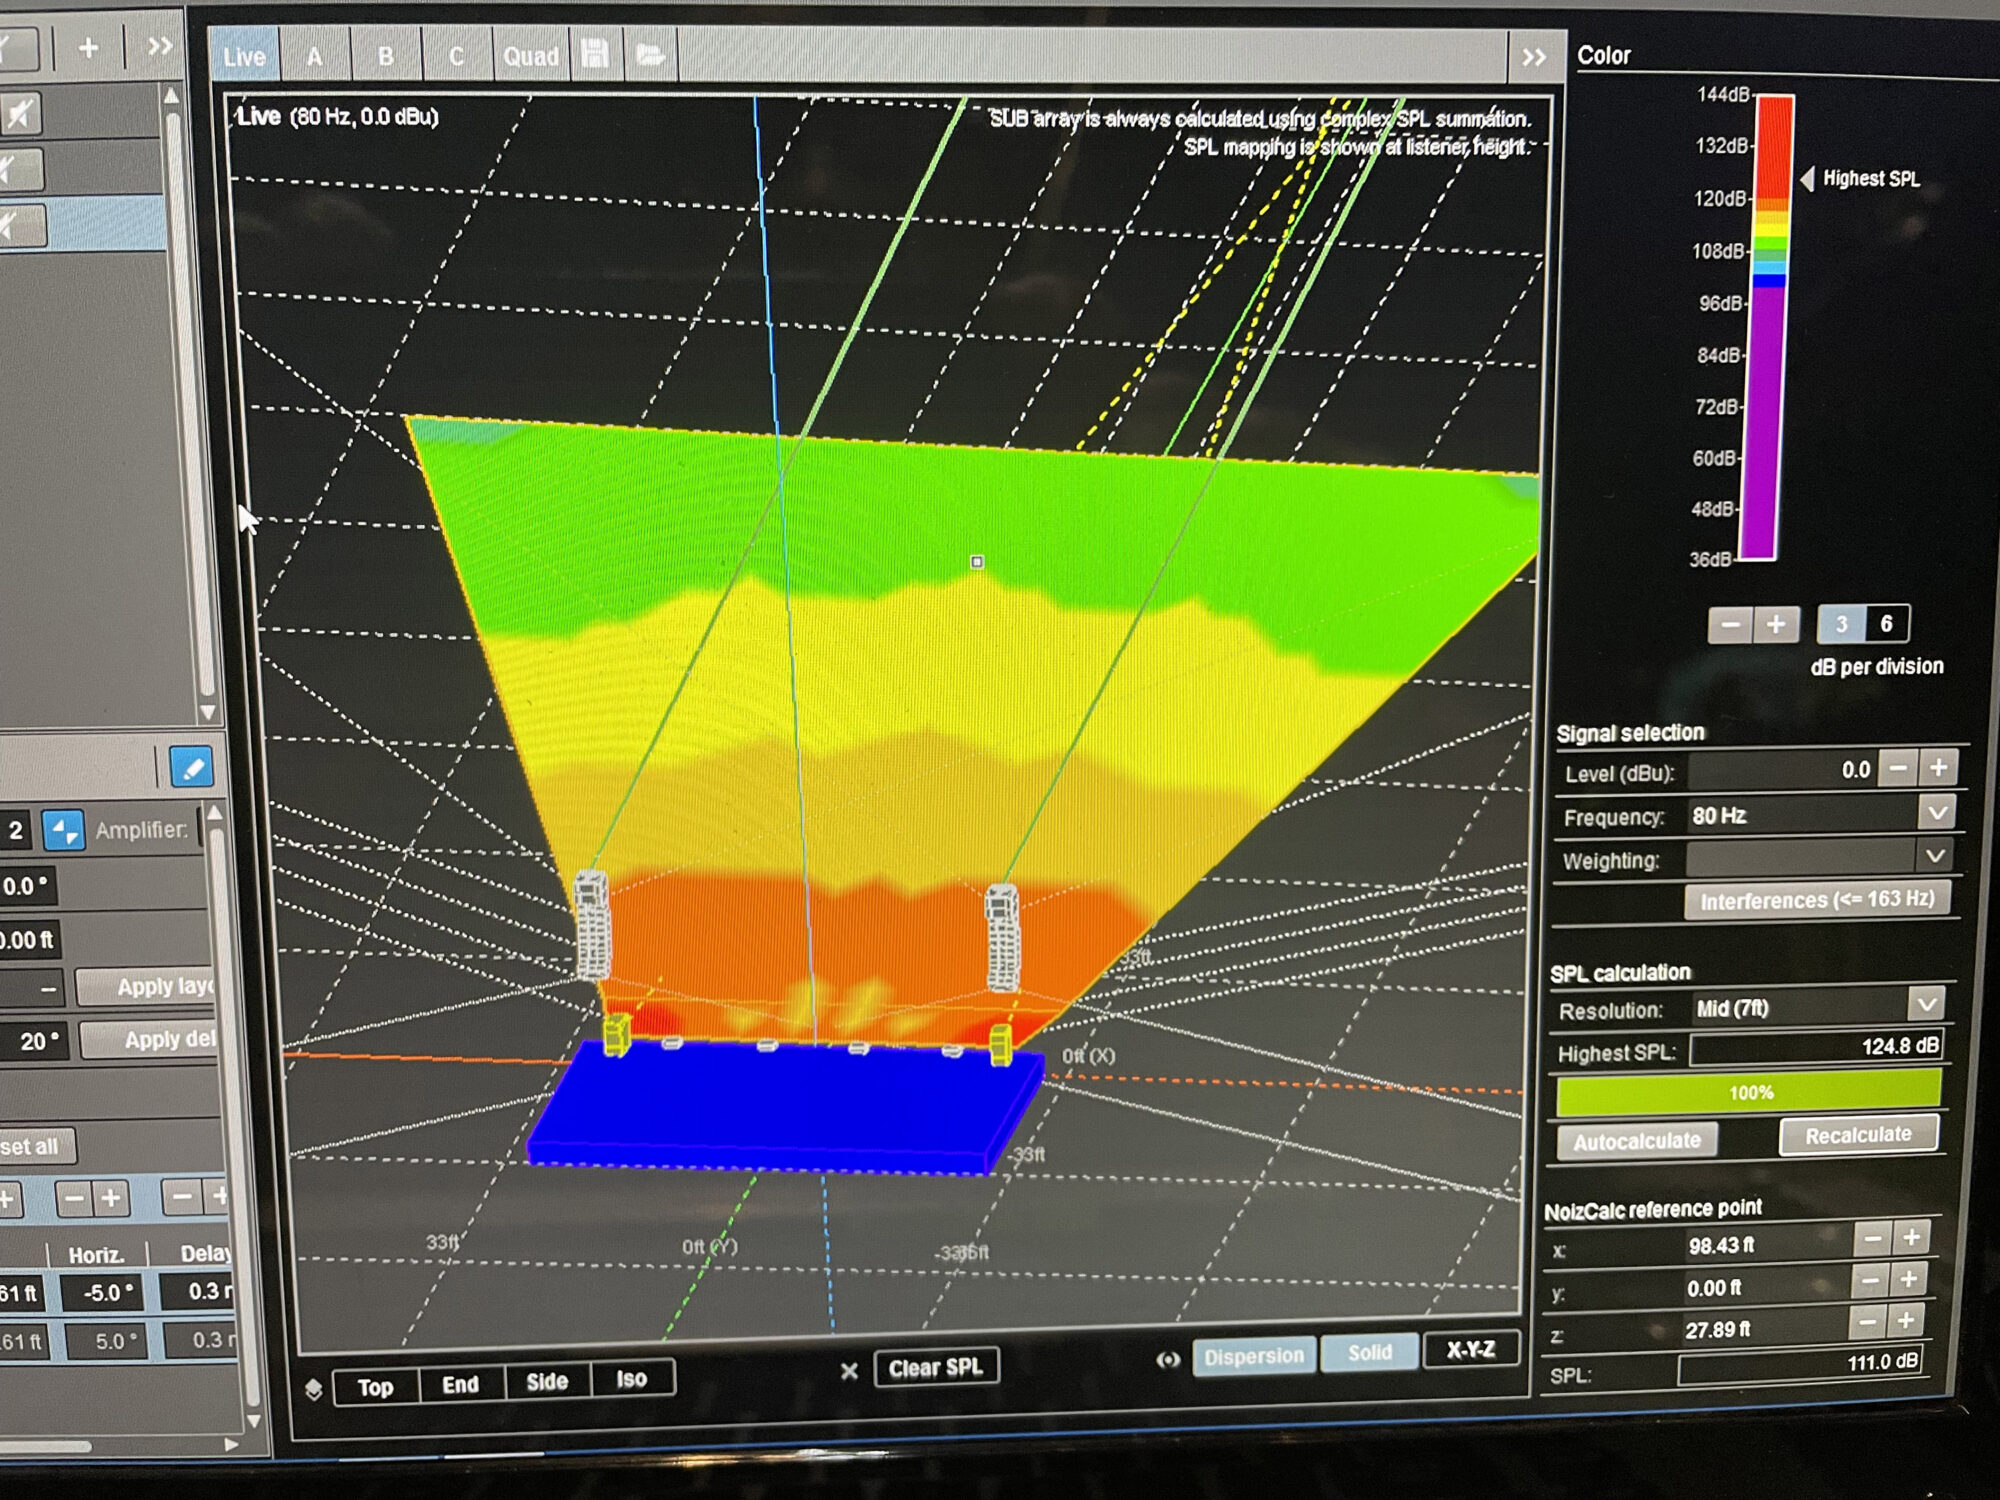Open the Weighting dropdown
Image resolution: width=2000 pixels, height=1500 pixels.
pyautogui.click(x=1935, y=856)
